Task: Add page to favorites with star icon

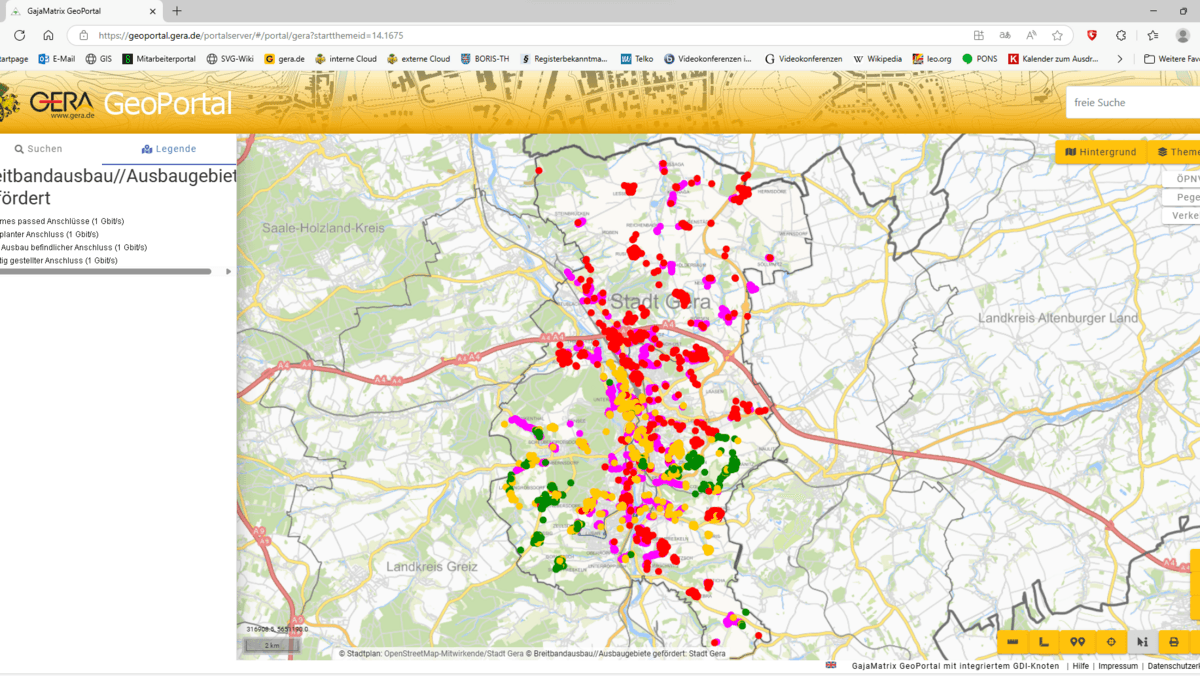Action: pos(1057,35)
